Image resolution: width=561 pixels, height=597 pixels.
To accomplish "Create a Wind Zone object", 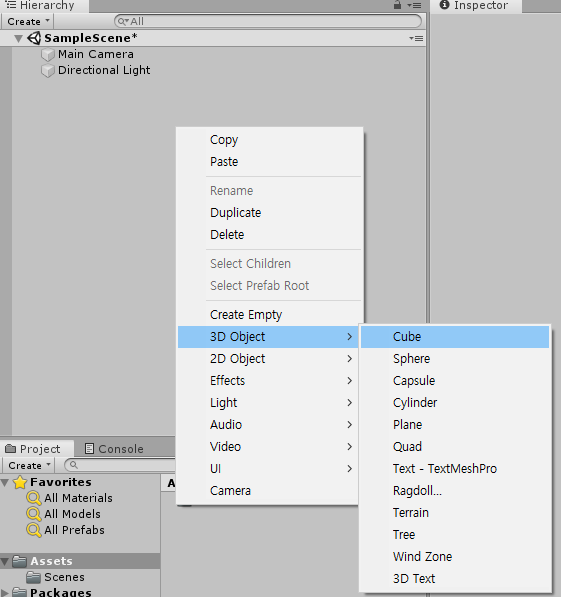I will 455,557.
